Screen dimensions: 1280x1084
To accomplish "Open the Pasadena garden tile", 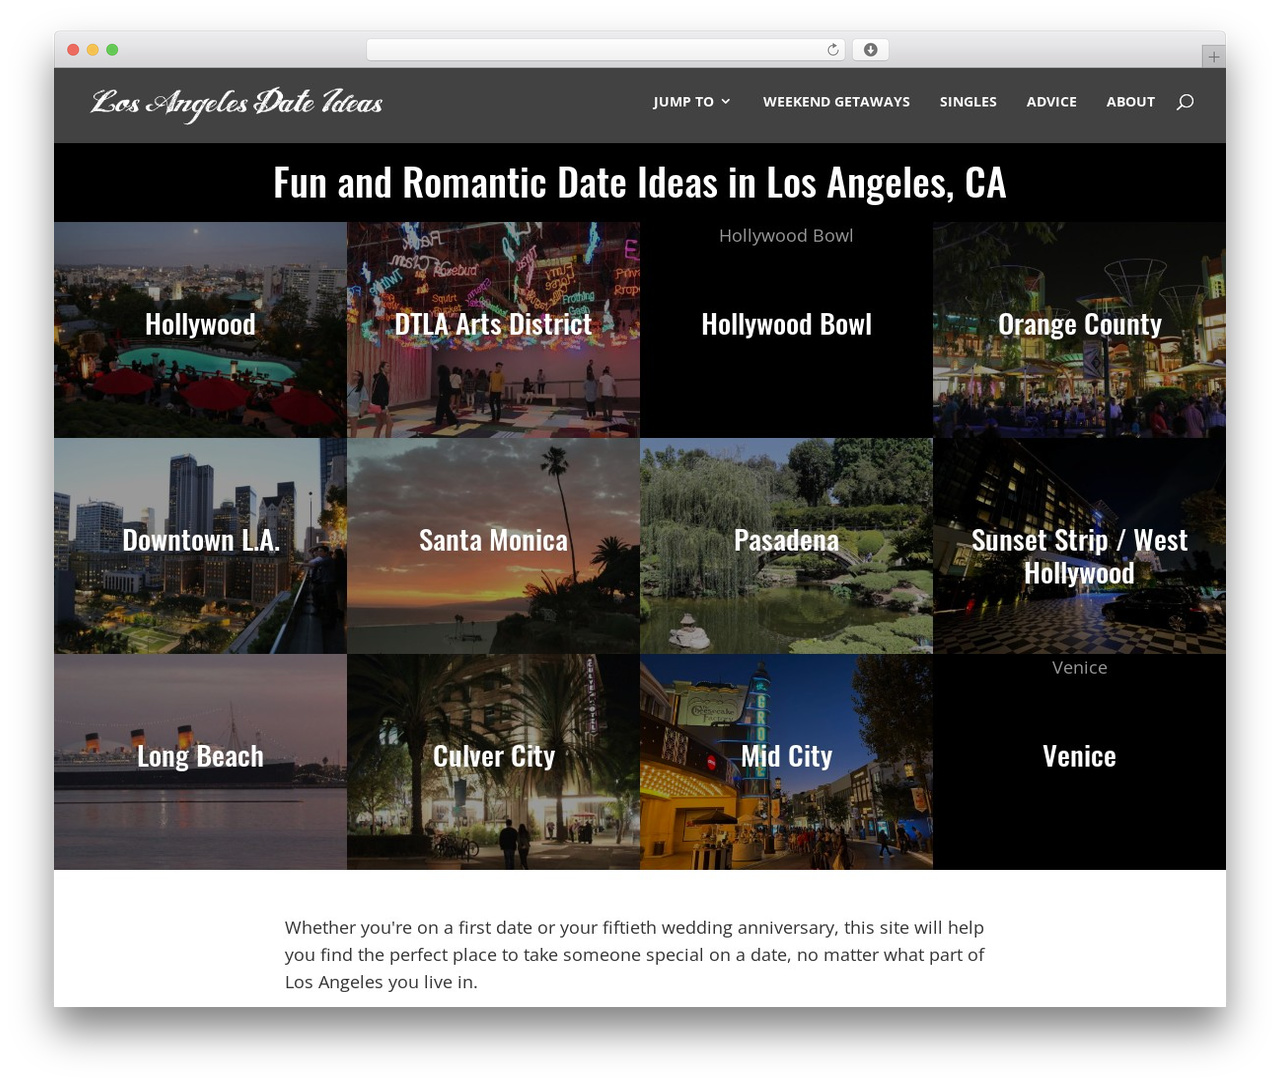I will click(786, 546).
